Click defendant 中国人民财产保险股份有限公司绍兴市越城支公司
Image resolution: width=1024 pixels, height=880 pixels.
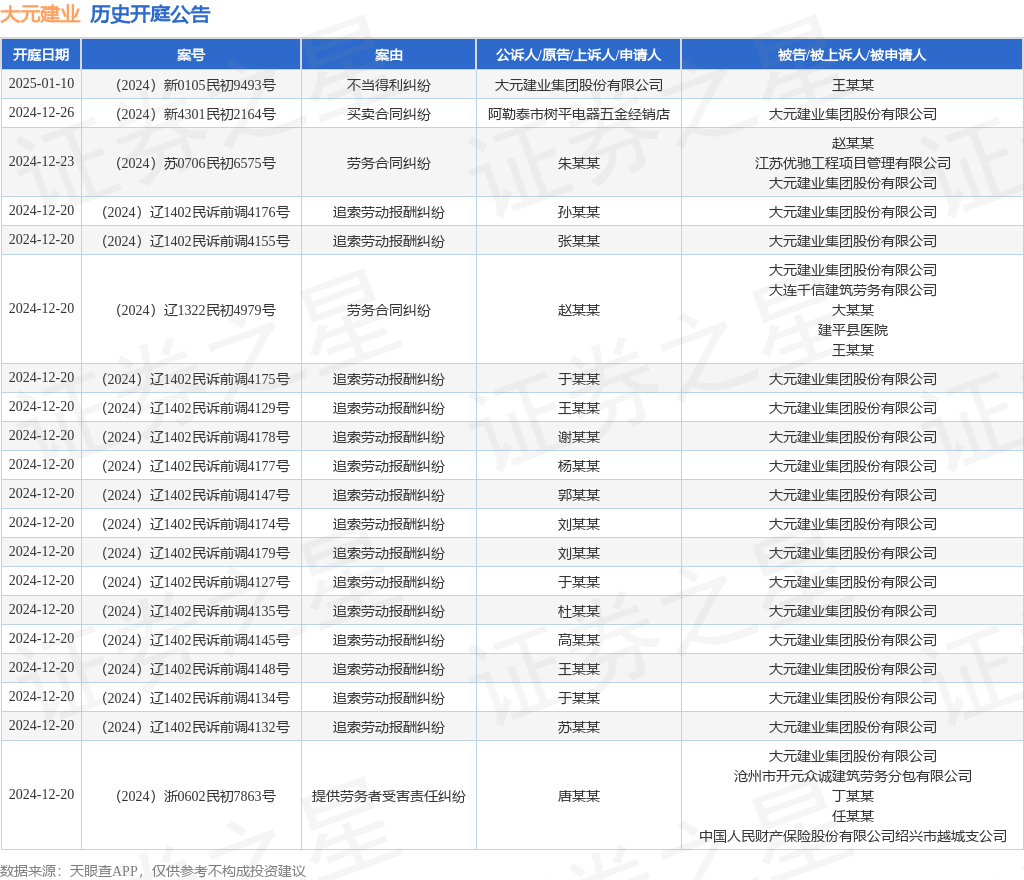tap(852, 836)
